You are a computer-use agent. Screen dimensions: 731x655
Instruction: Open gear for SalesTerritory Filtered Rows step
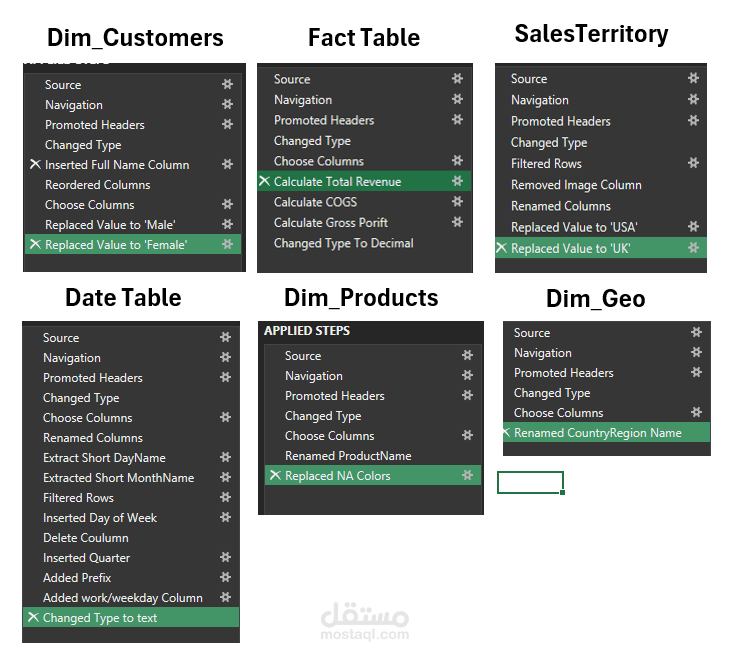tap(694, 163)
